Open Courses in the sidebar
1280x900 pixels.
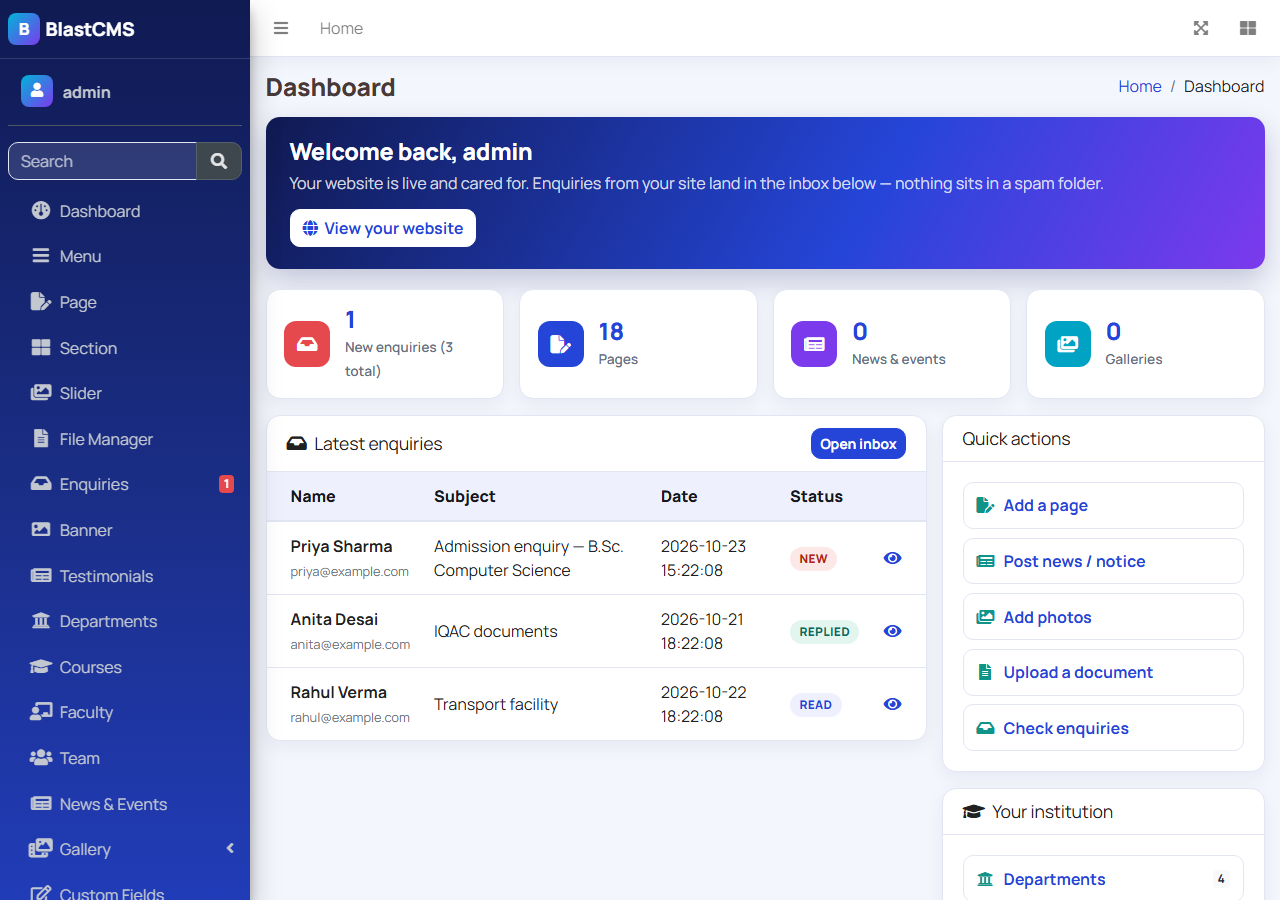point(125,667)
